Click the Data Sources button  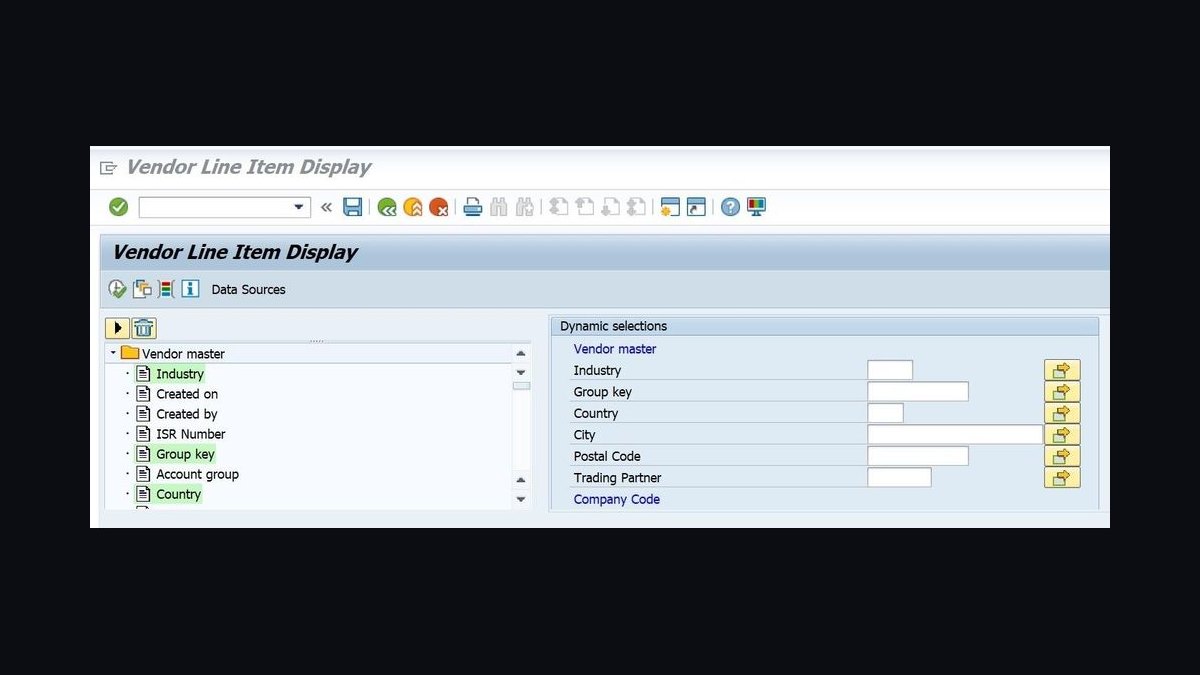click(x=248, y=290)
